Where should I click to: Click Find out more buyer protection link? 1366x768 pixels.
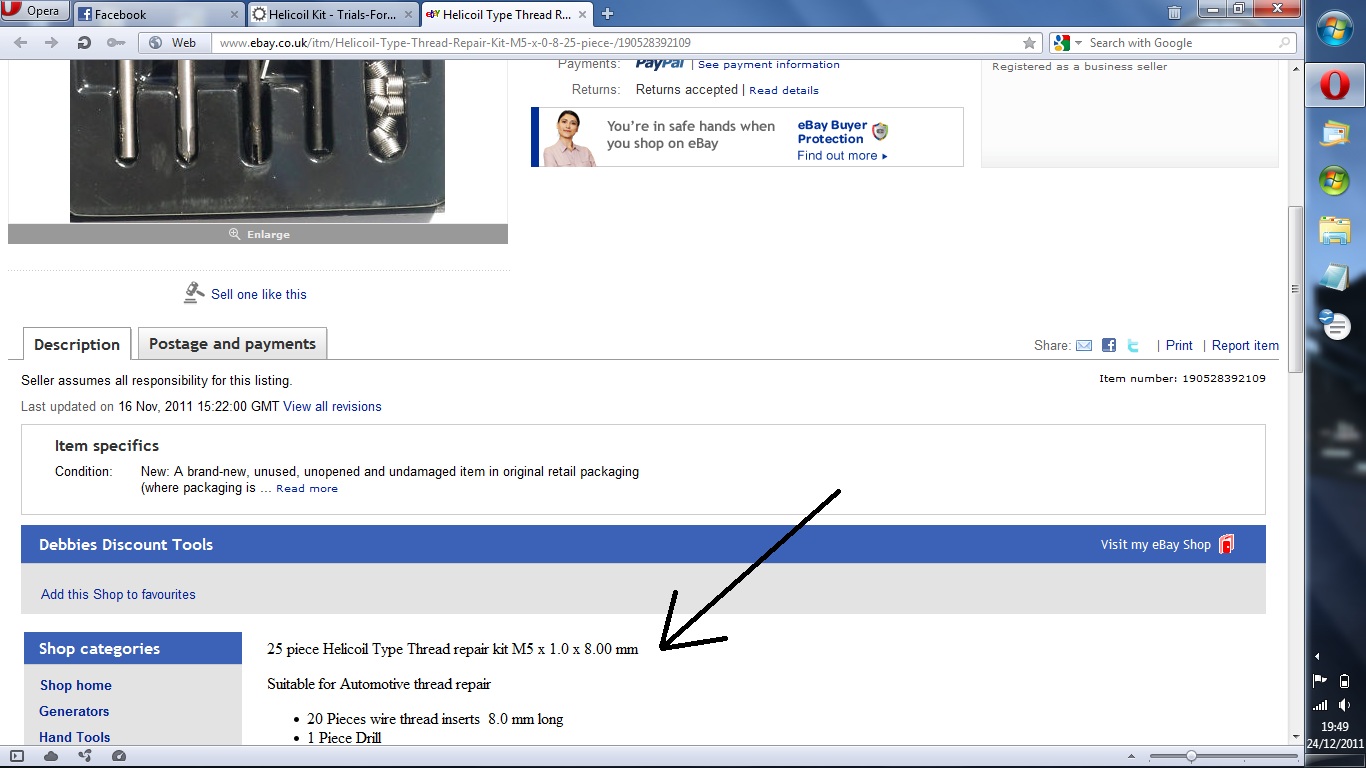pos(842,156)
